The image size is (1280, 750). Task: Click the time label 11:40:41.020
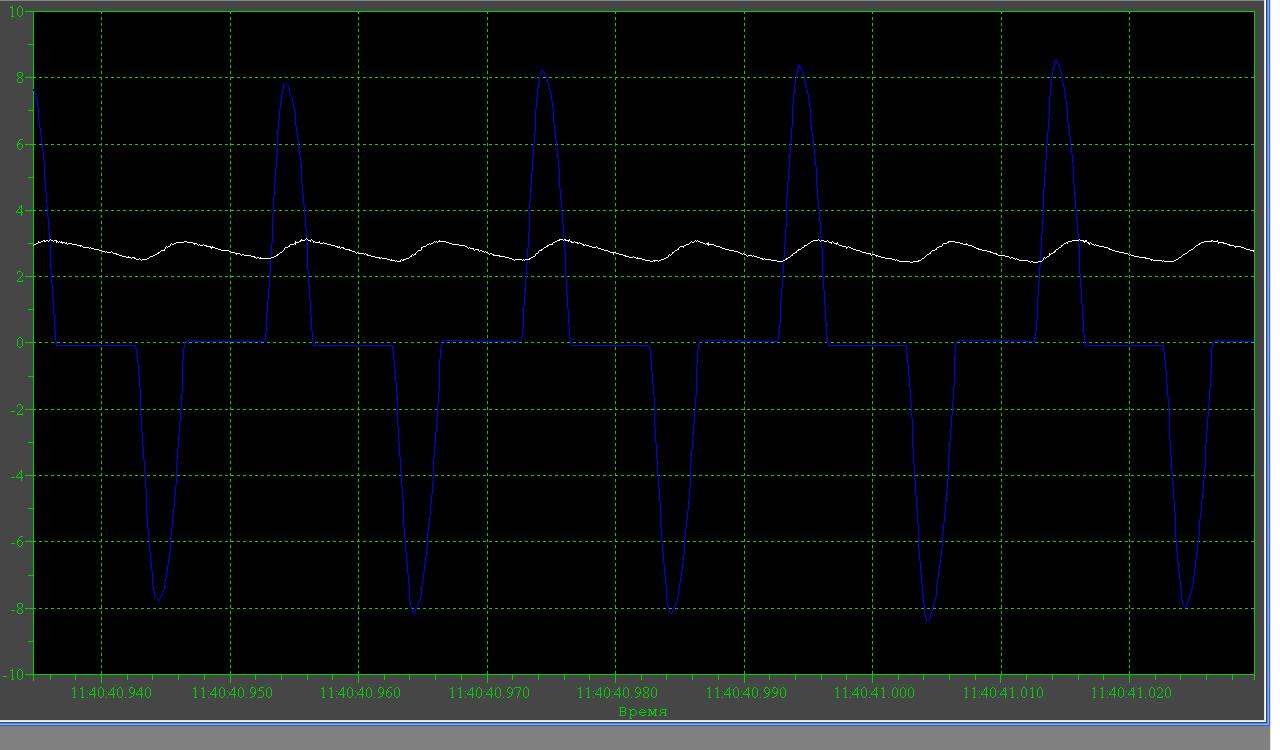1129,692
